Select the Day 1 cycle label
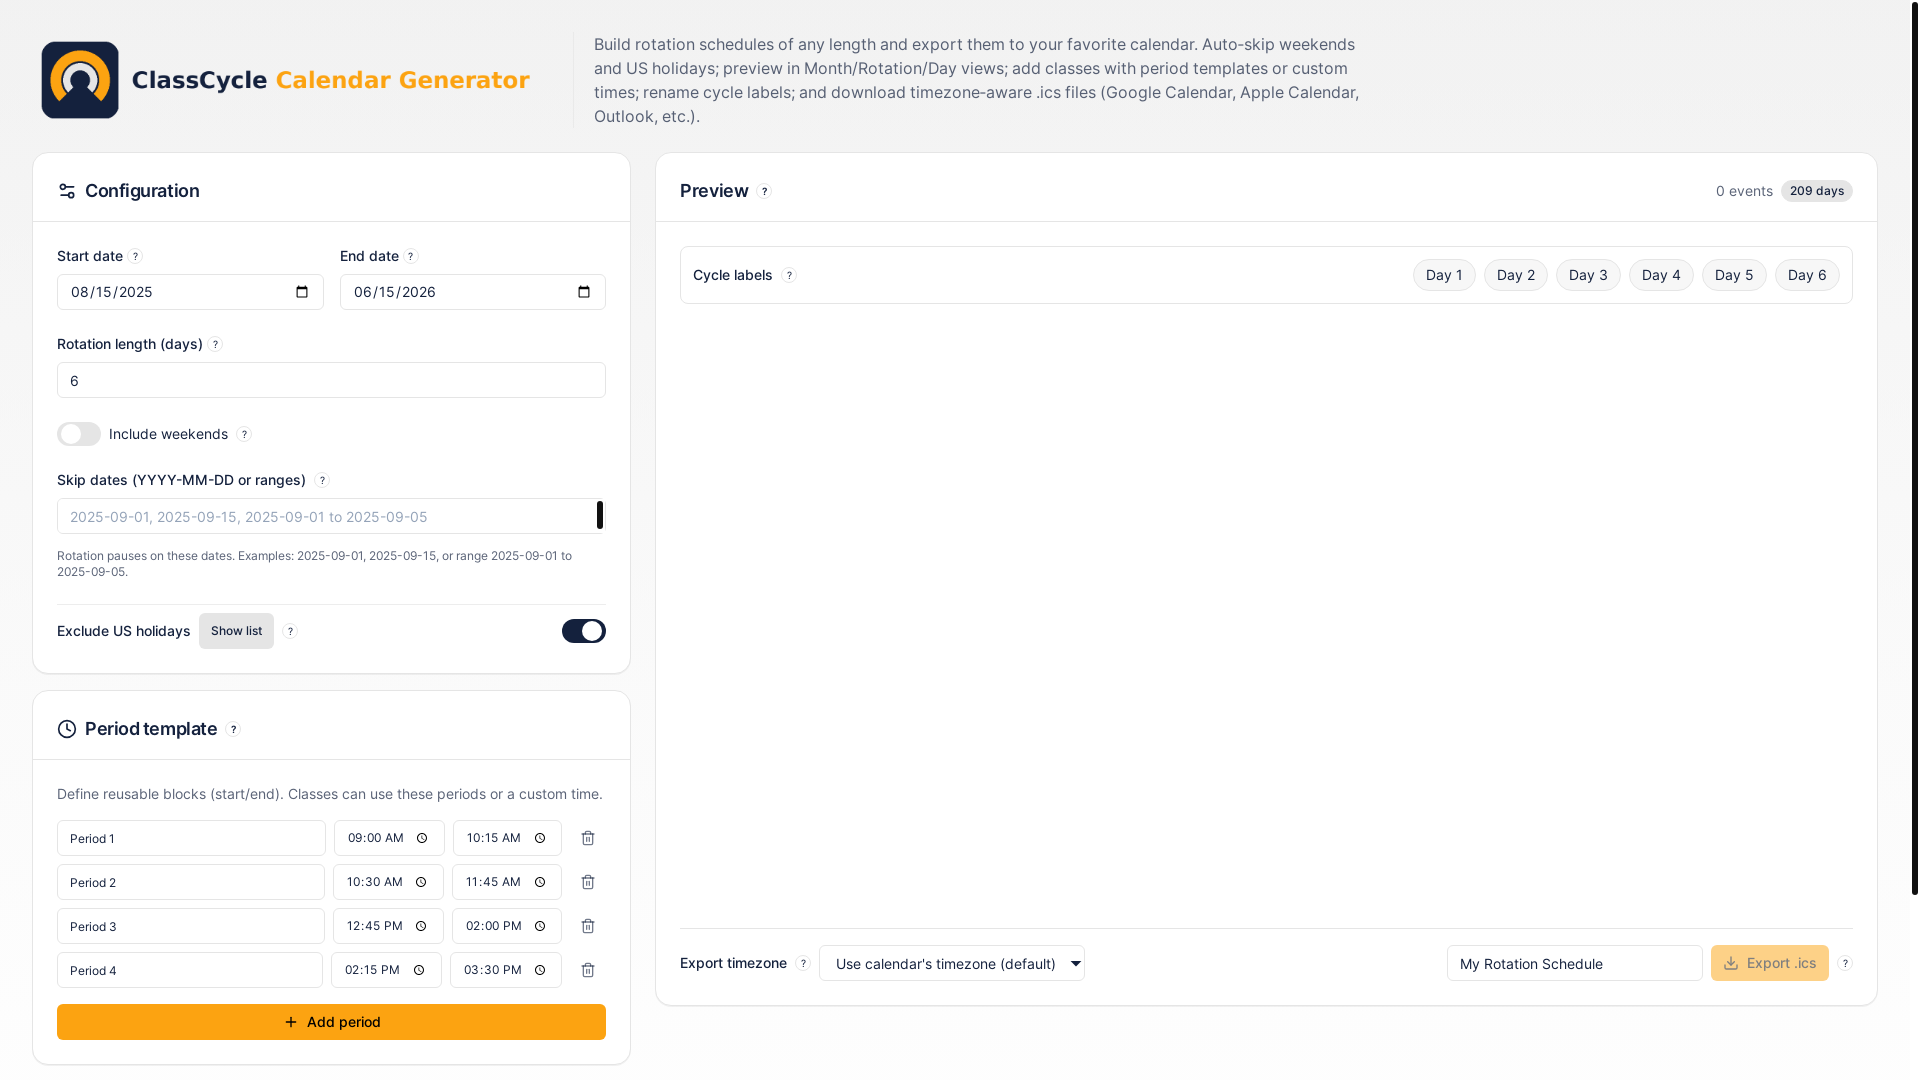The height and width of the screenshot is (1080, 1920). [1444, 275]
